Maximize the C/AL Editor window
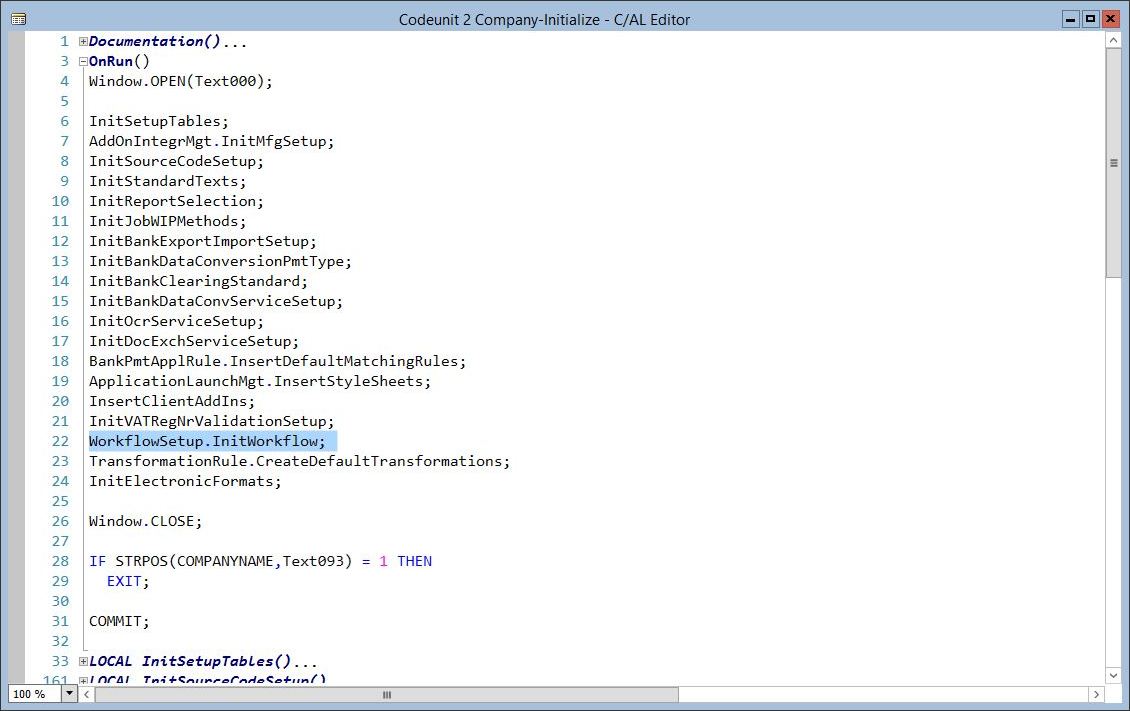This screenshot has width=1130, height=711. pyautogui.click(x=1090, y=19)
